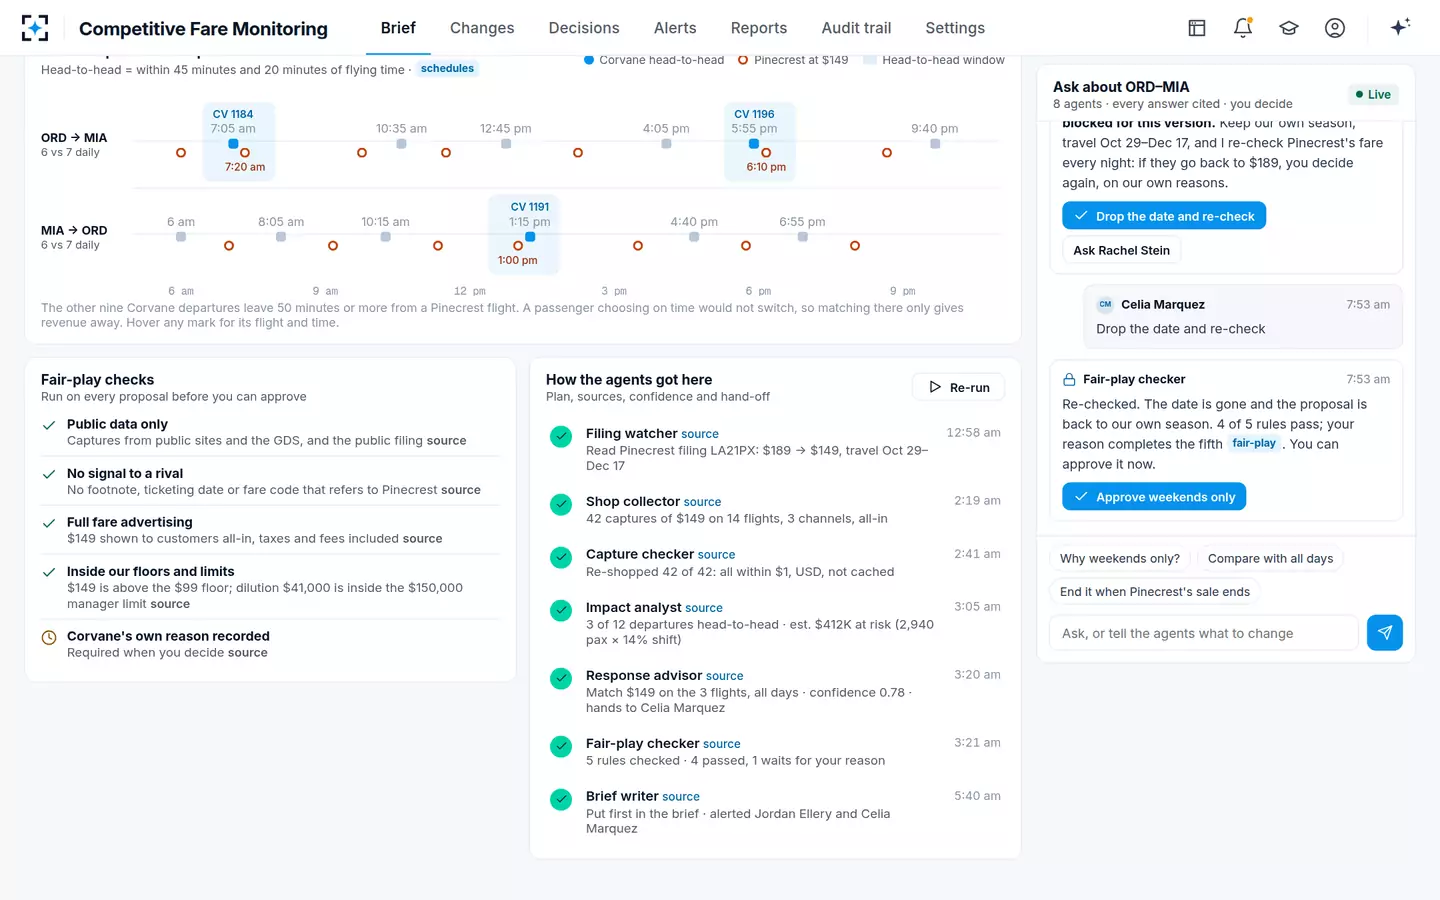Open Brief writer source link

pyautogui.click(x=681, y=797)
